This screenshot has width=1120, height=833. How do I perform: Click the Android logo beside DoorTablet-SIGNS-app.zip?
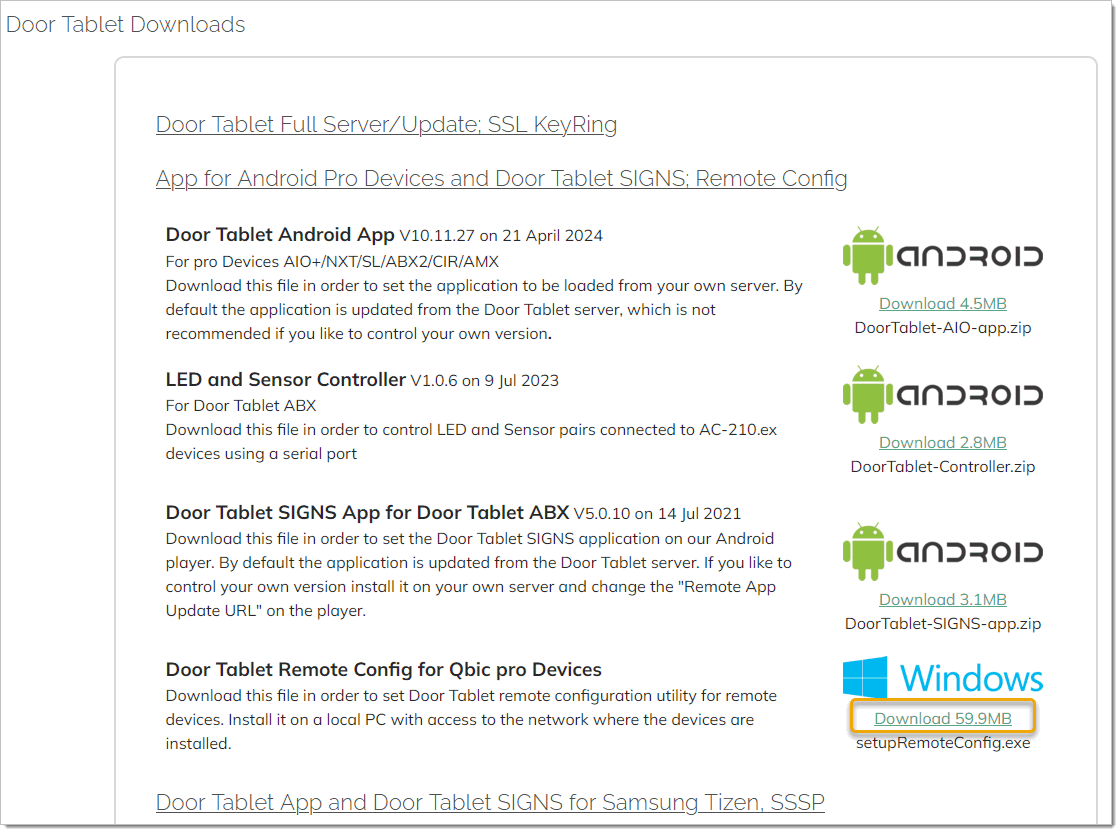click(x=942, y=552)
